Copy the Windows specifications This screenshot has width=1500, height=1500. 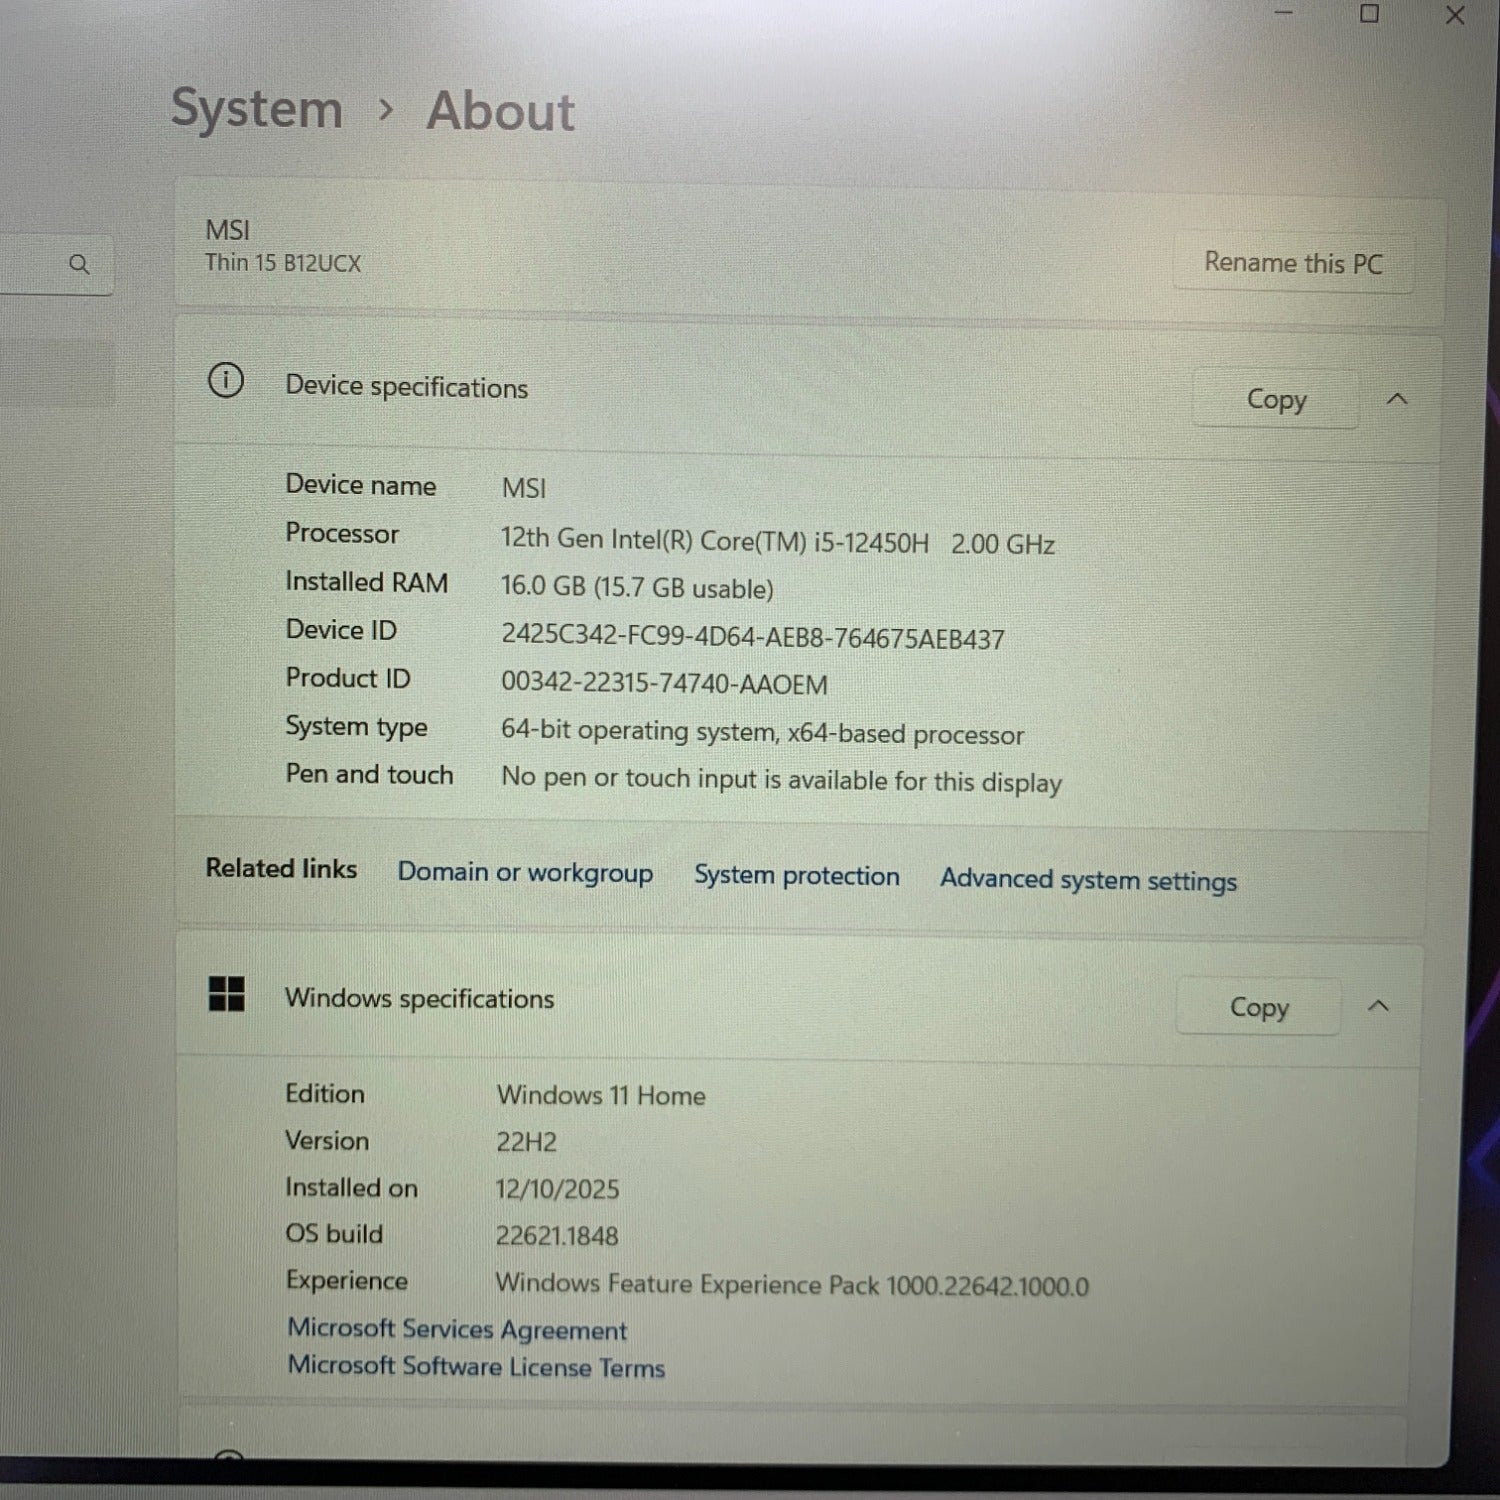[x=1258, y=1007]
